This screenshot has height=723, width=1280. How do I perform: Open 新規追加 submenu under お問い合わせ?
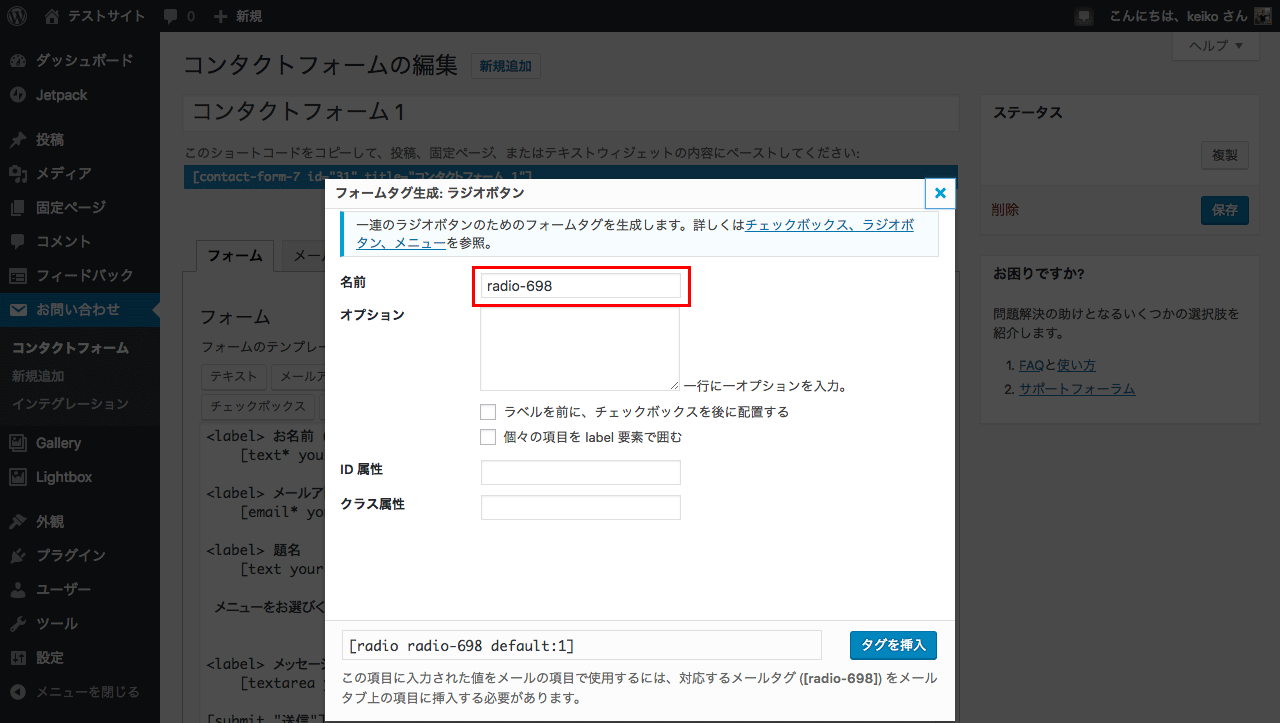pyautogui.click(x=38, y=376)
